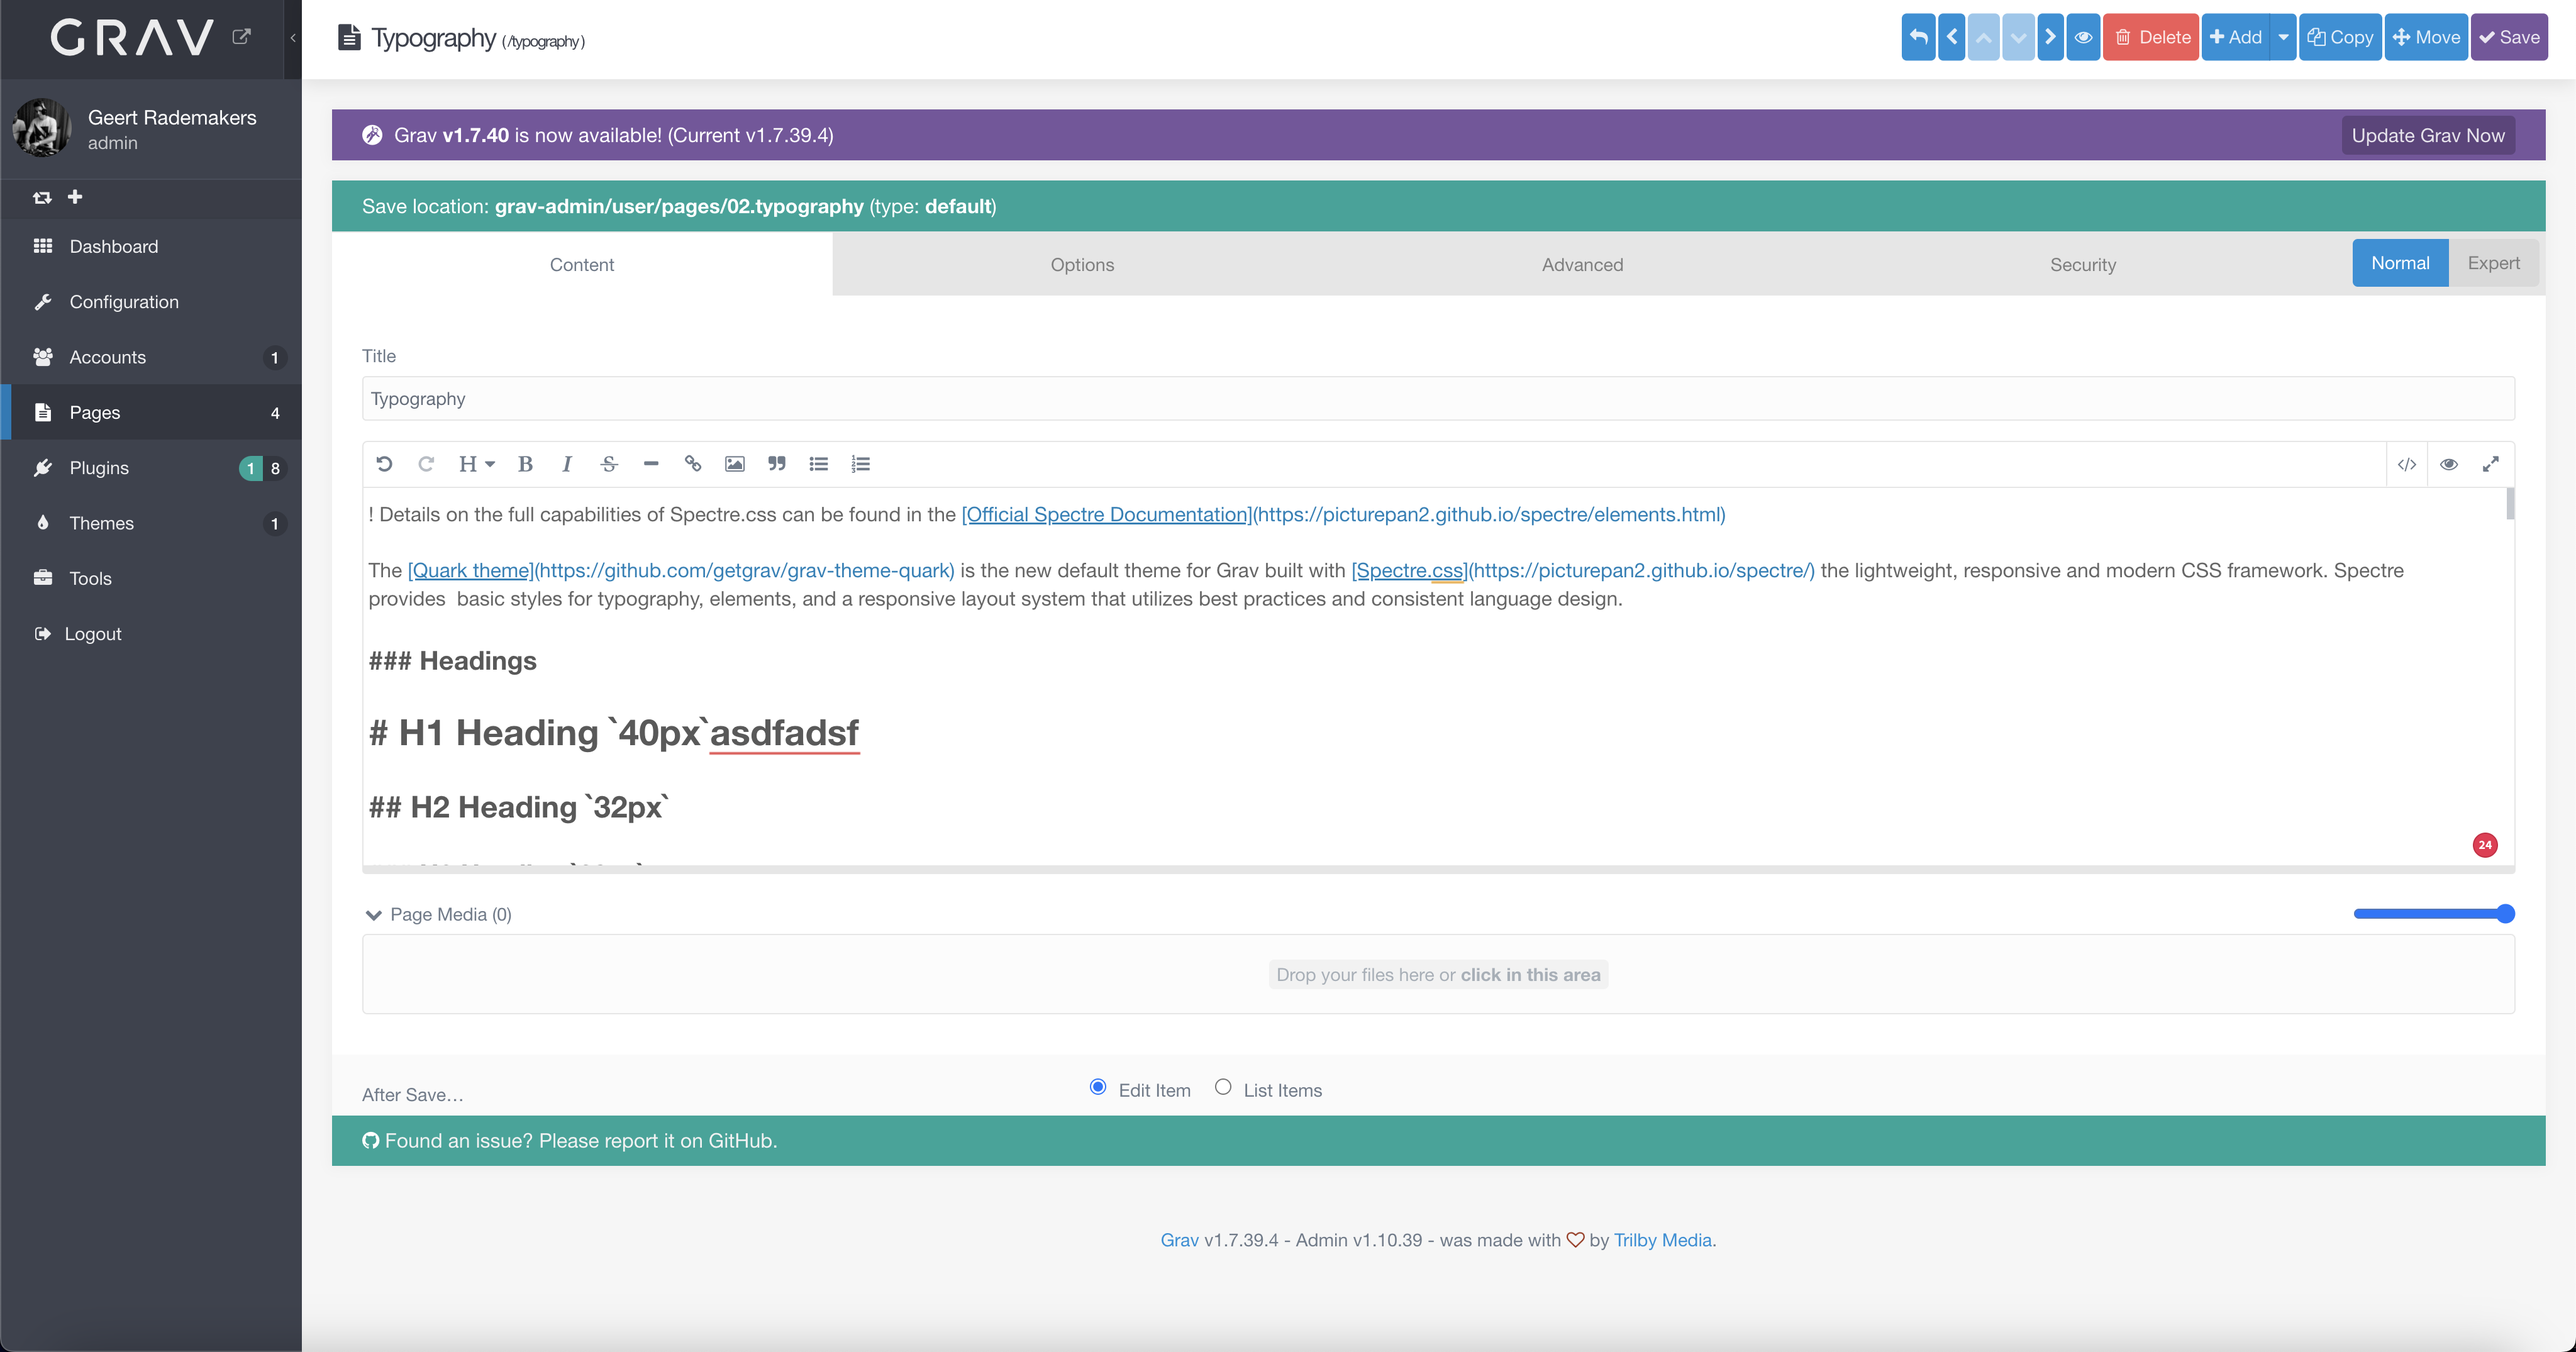This screenshot has height=1352, width=2576.
Task: Click the Italic formatting icon
Action: 567,464
